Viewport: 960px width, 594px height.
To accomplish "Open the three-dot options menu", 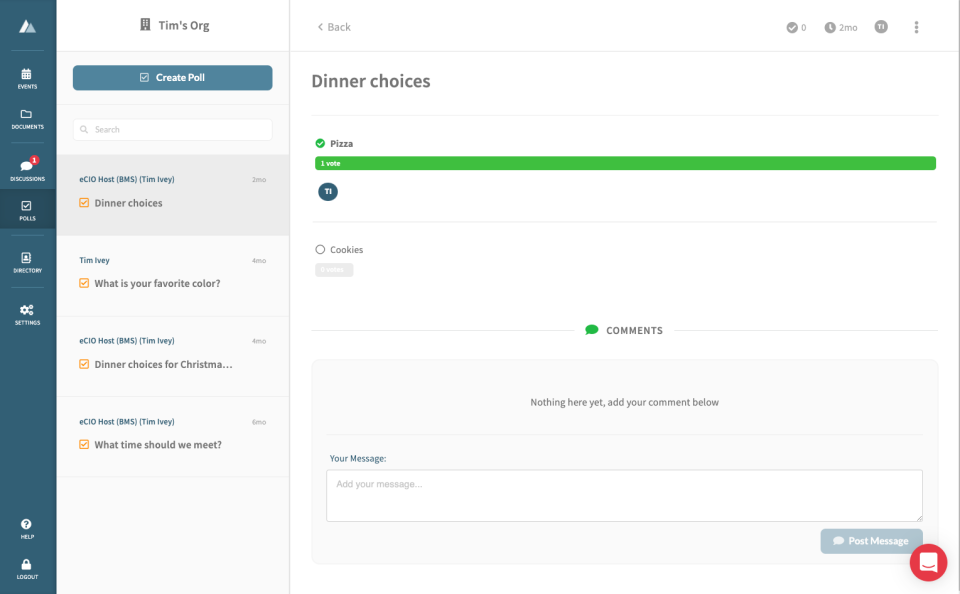I will point(916,27).
